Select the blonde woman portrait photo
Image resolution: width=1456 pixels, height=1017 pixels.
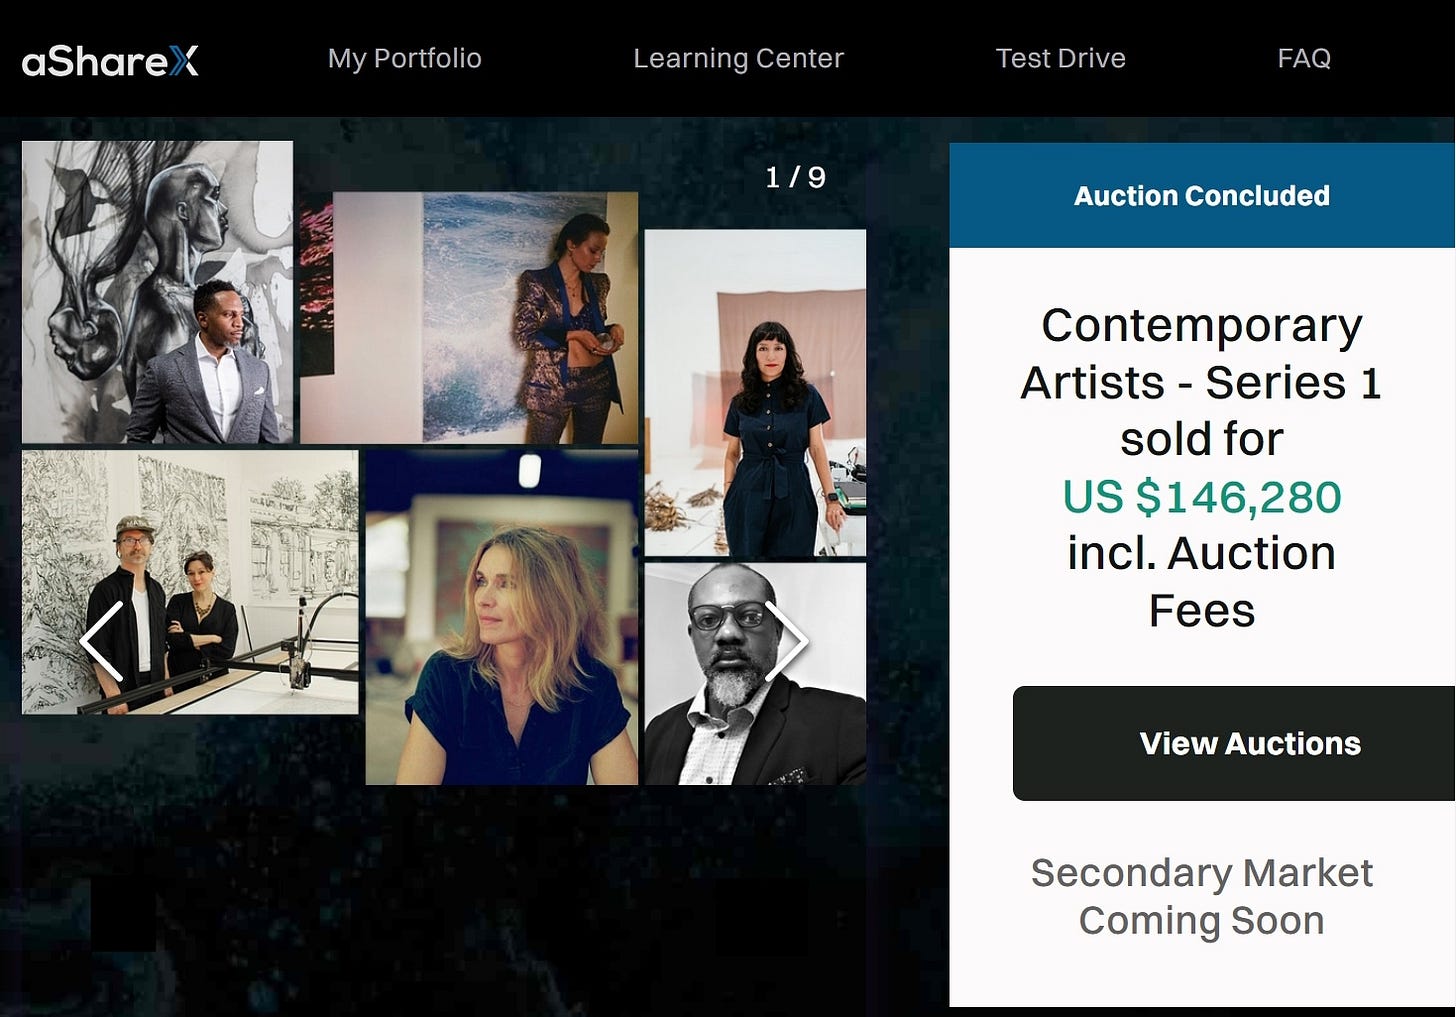click(502, 617)
